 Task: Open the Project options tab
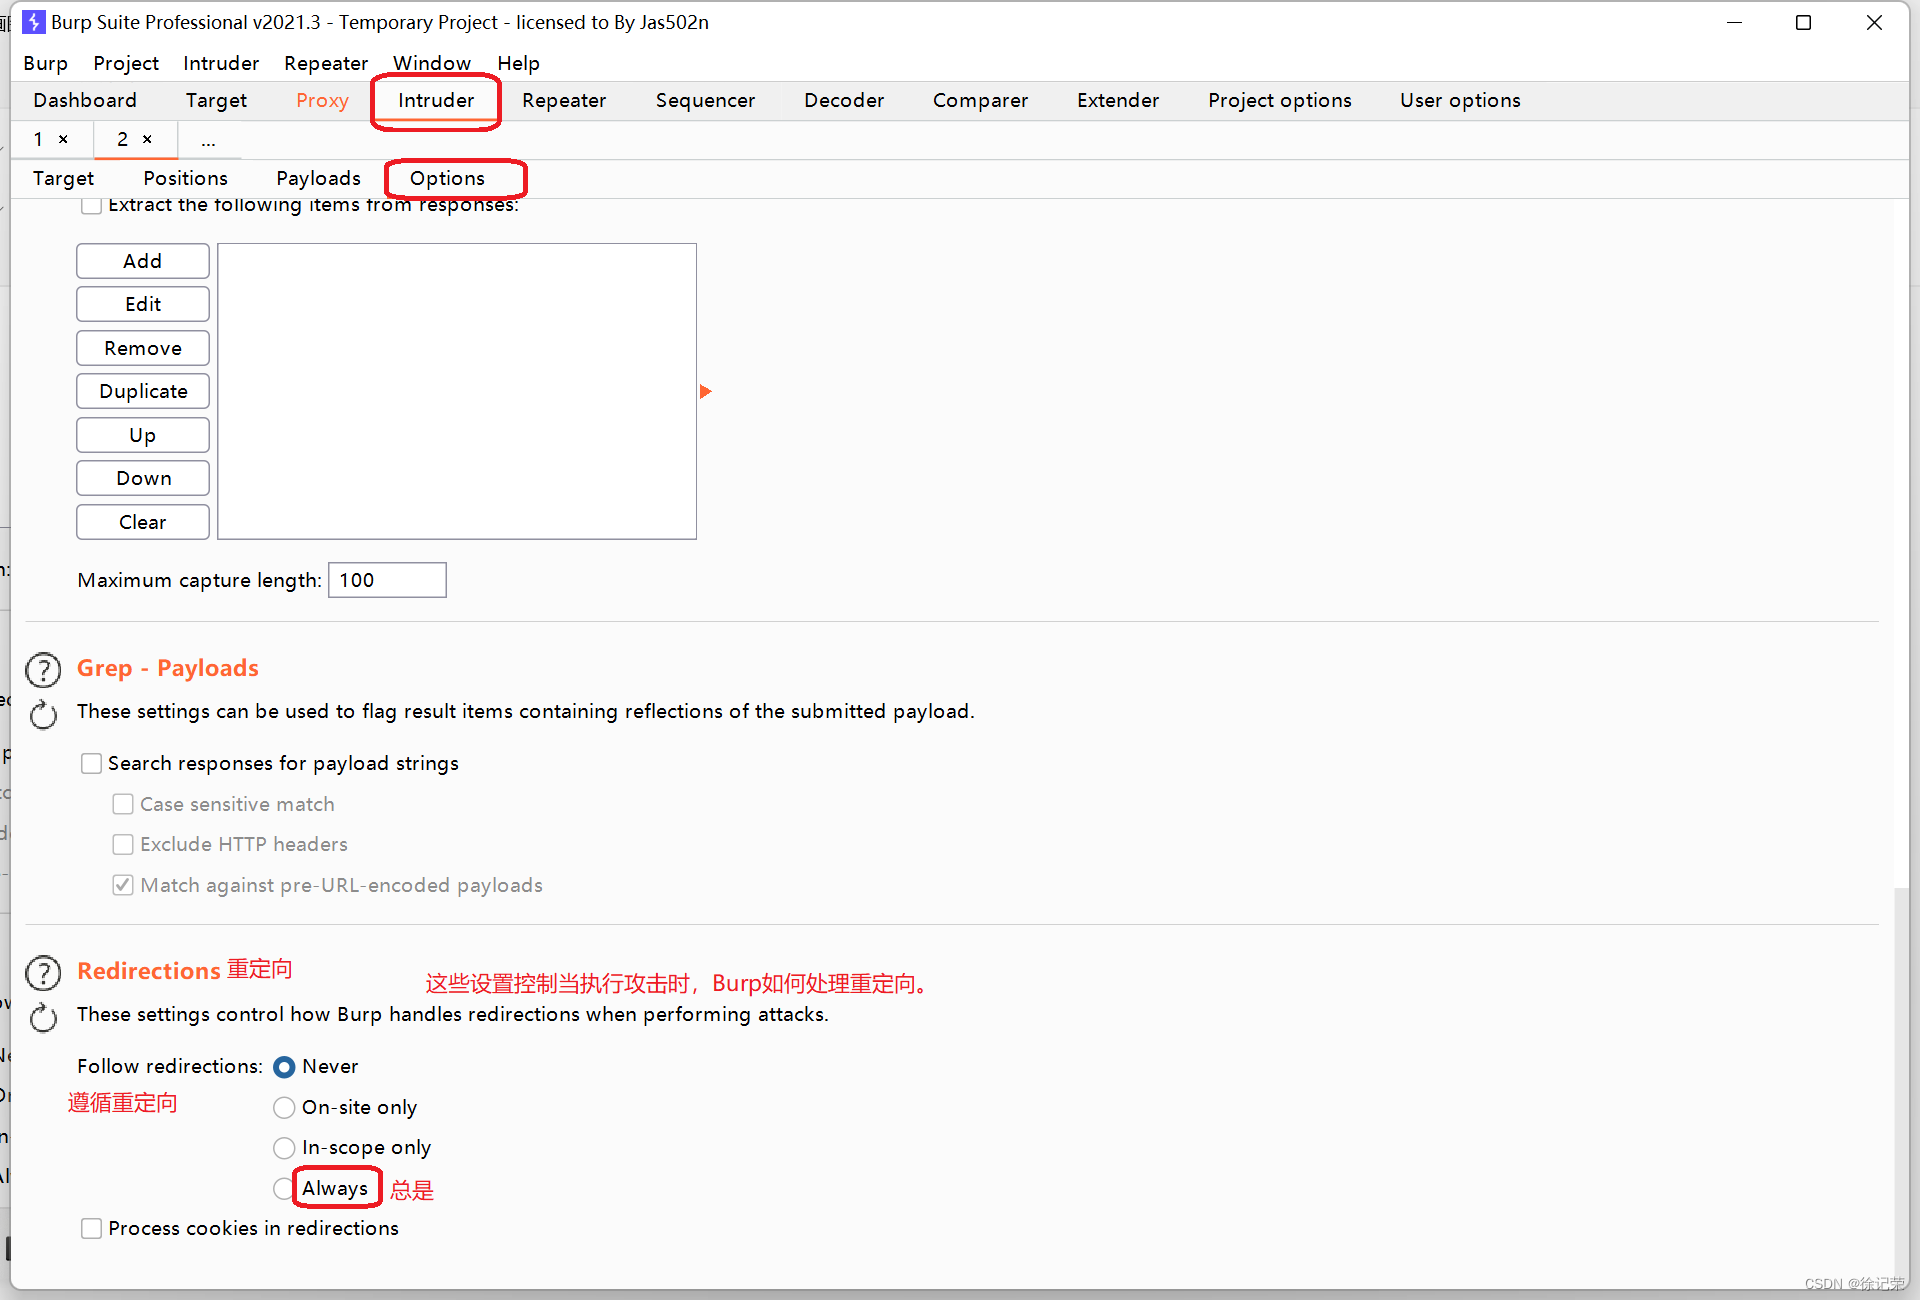[x=1279, y=100]
